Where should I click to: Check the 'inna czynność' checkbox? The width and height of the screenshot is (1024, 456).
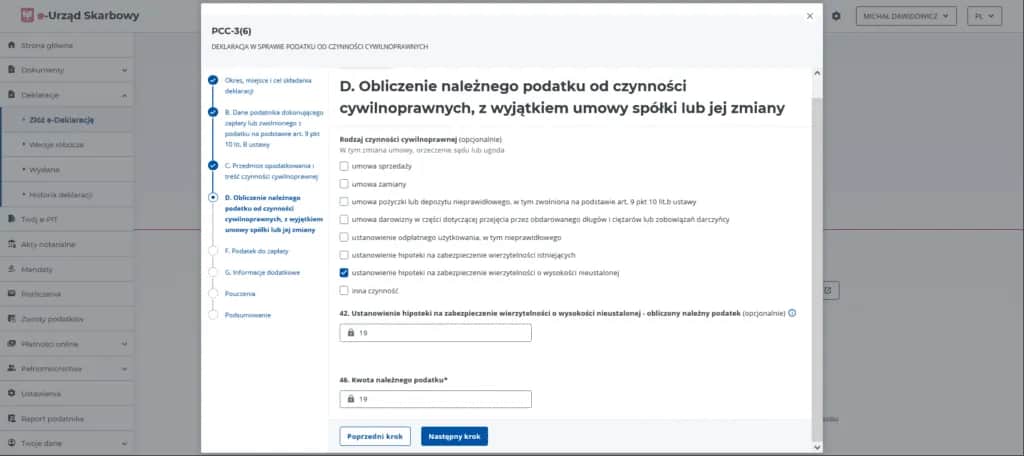344,290
